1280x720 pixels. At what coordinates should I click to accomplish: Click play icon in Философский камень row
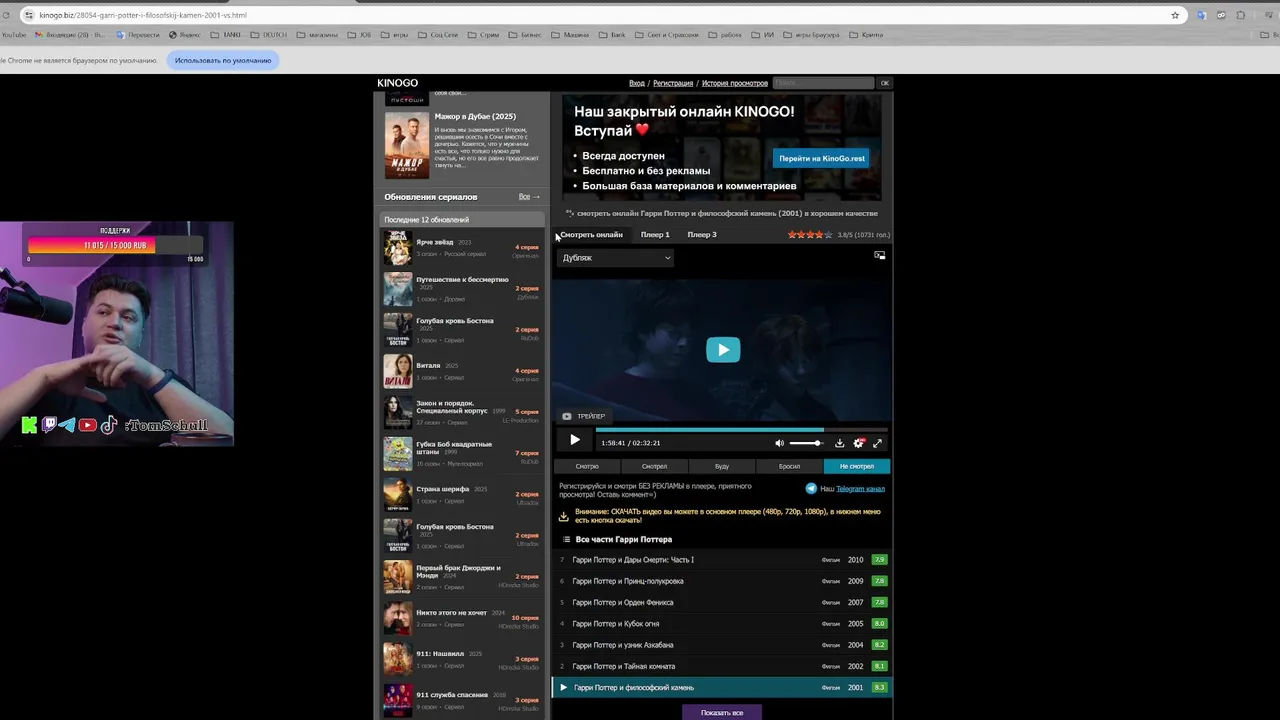563,687
